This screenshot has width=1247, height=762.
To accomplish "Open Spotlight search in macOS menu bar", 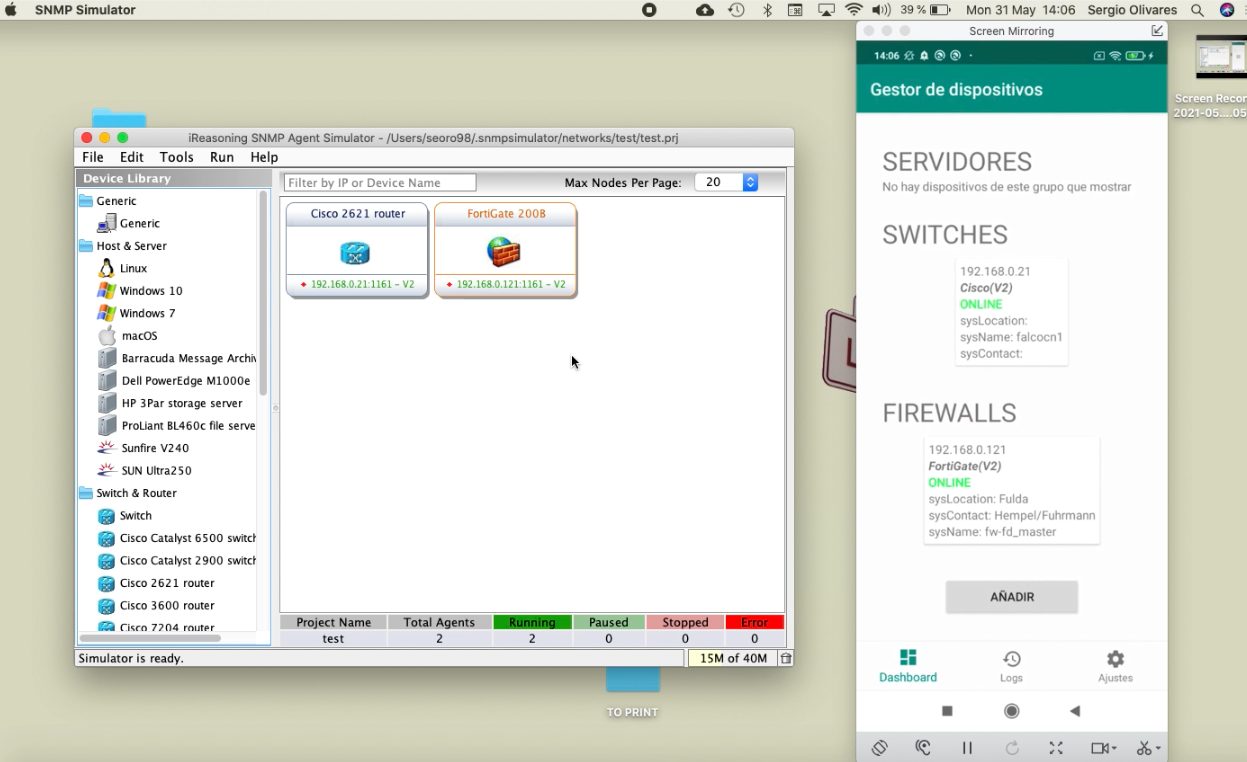I will 1197,10.
